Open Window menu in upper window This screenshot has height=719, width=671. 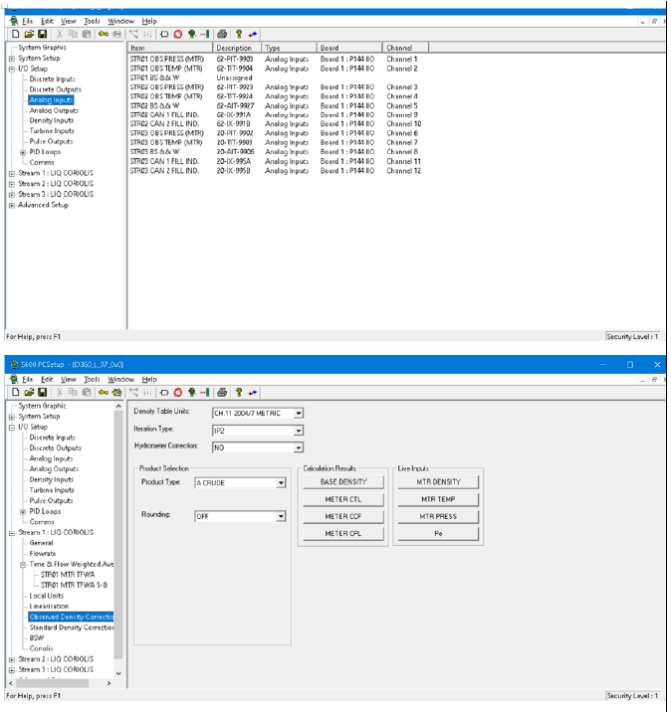coord(121,21)
